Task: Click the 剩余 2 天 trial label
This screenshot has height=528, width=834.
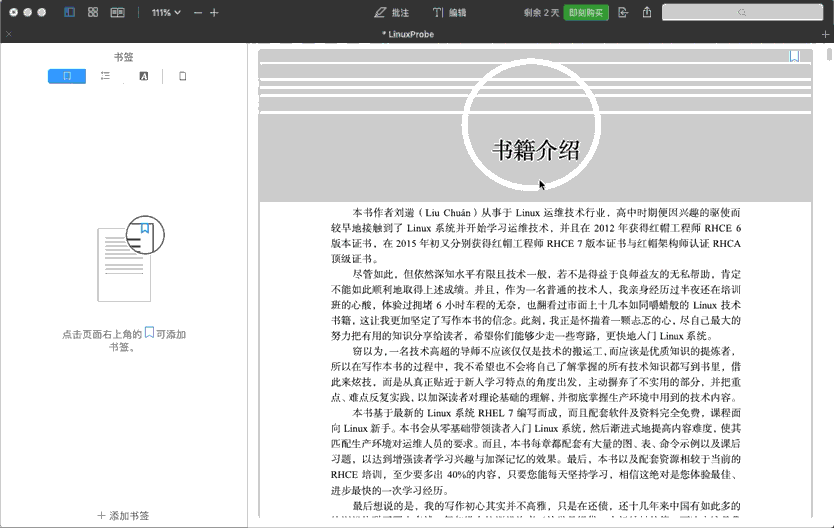Action: 541,13
